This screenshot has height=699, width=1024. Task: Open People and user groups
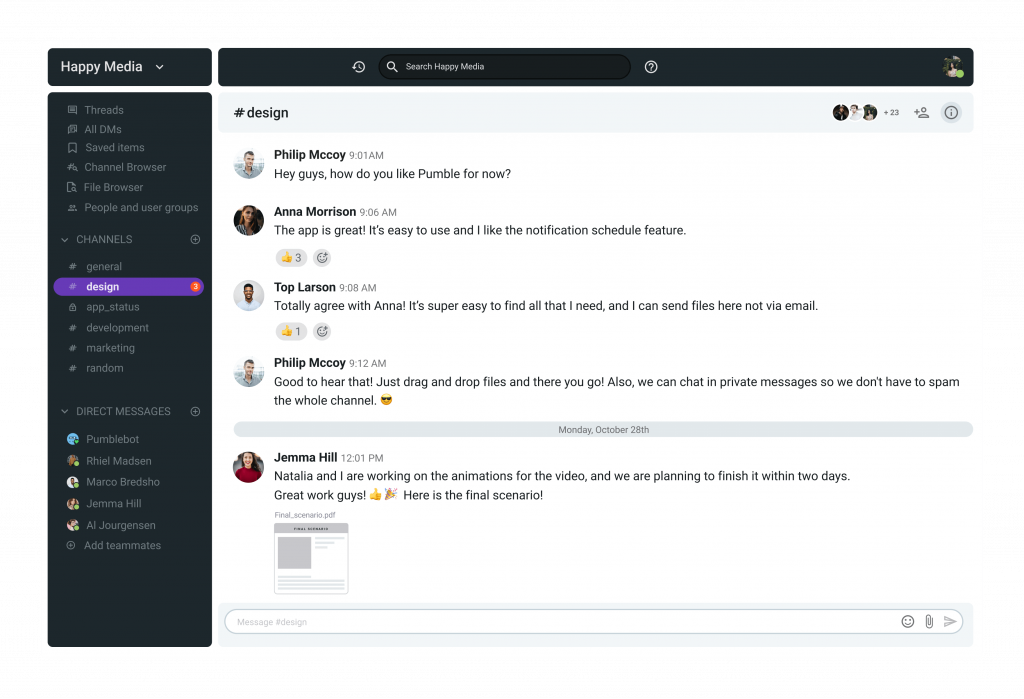141,208
